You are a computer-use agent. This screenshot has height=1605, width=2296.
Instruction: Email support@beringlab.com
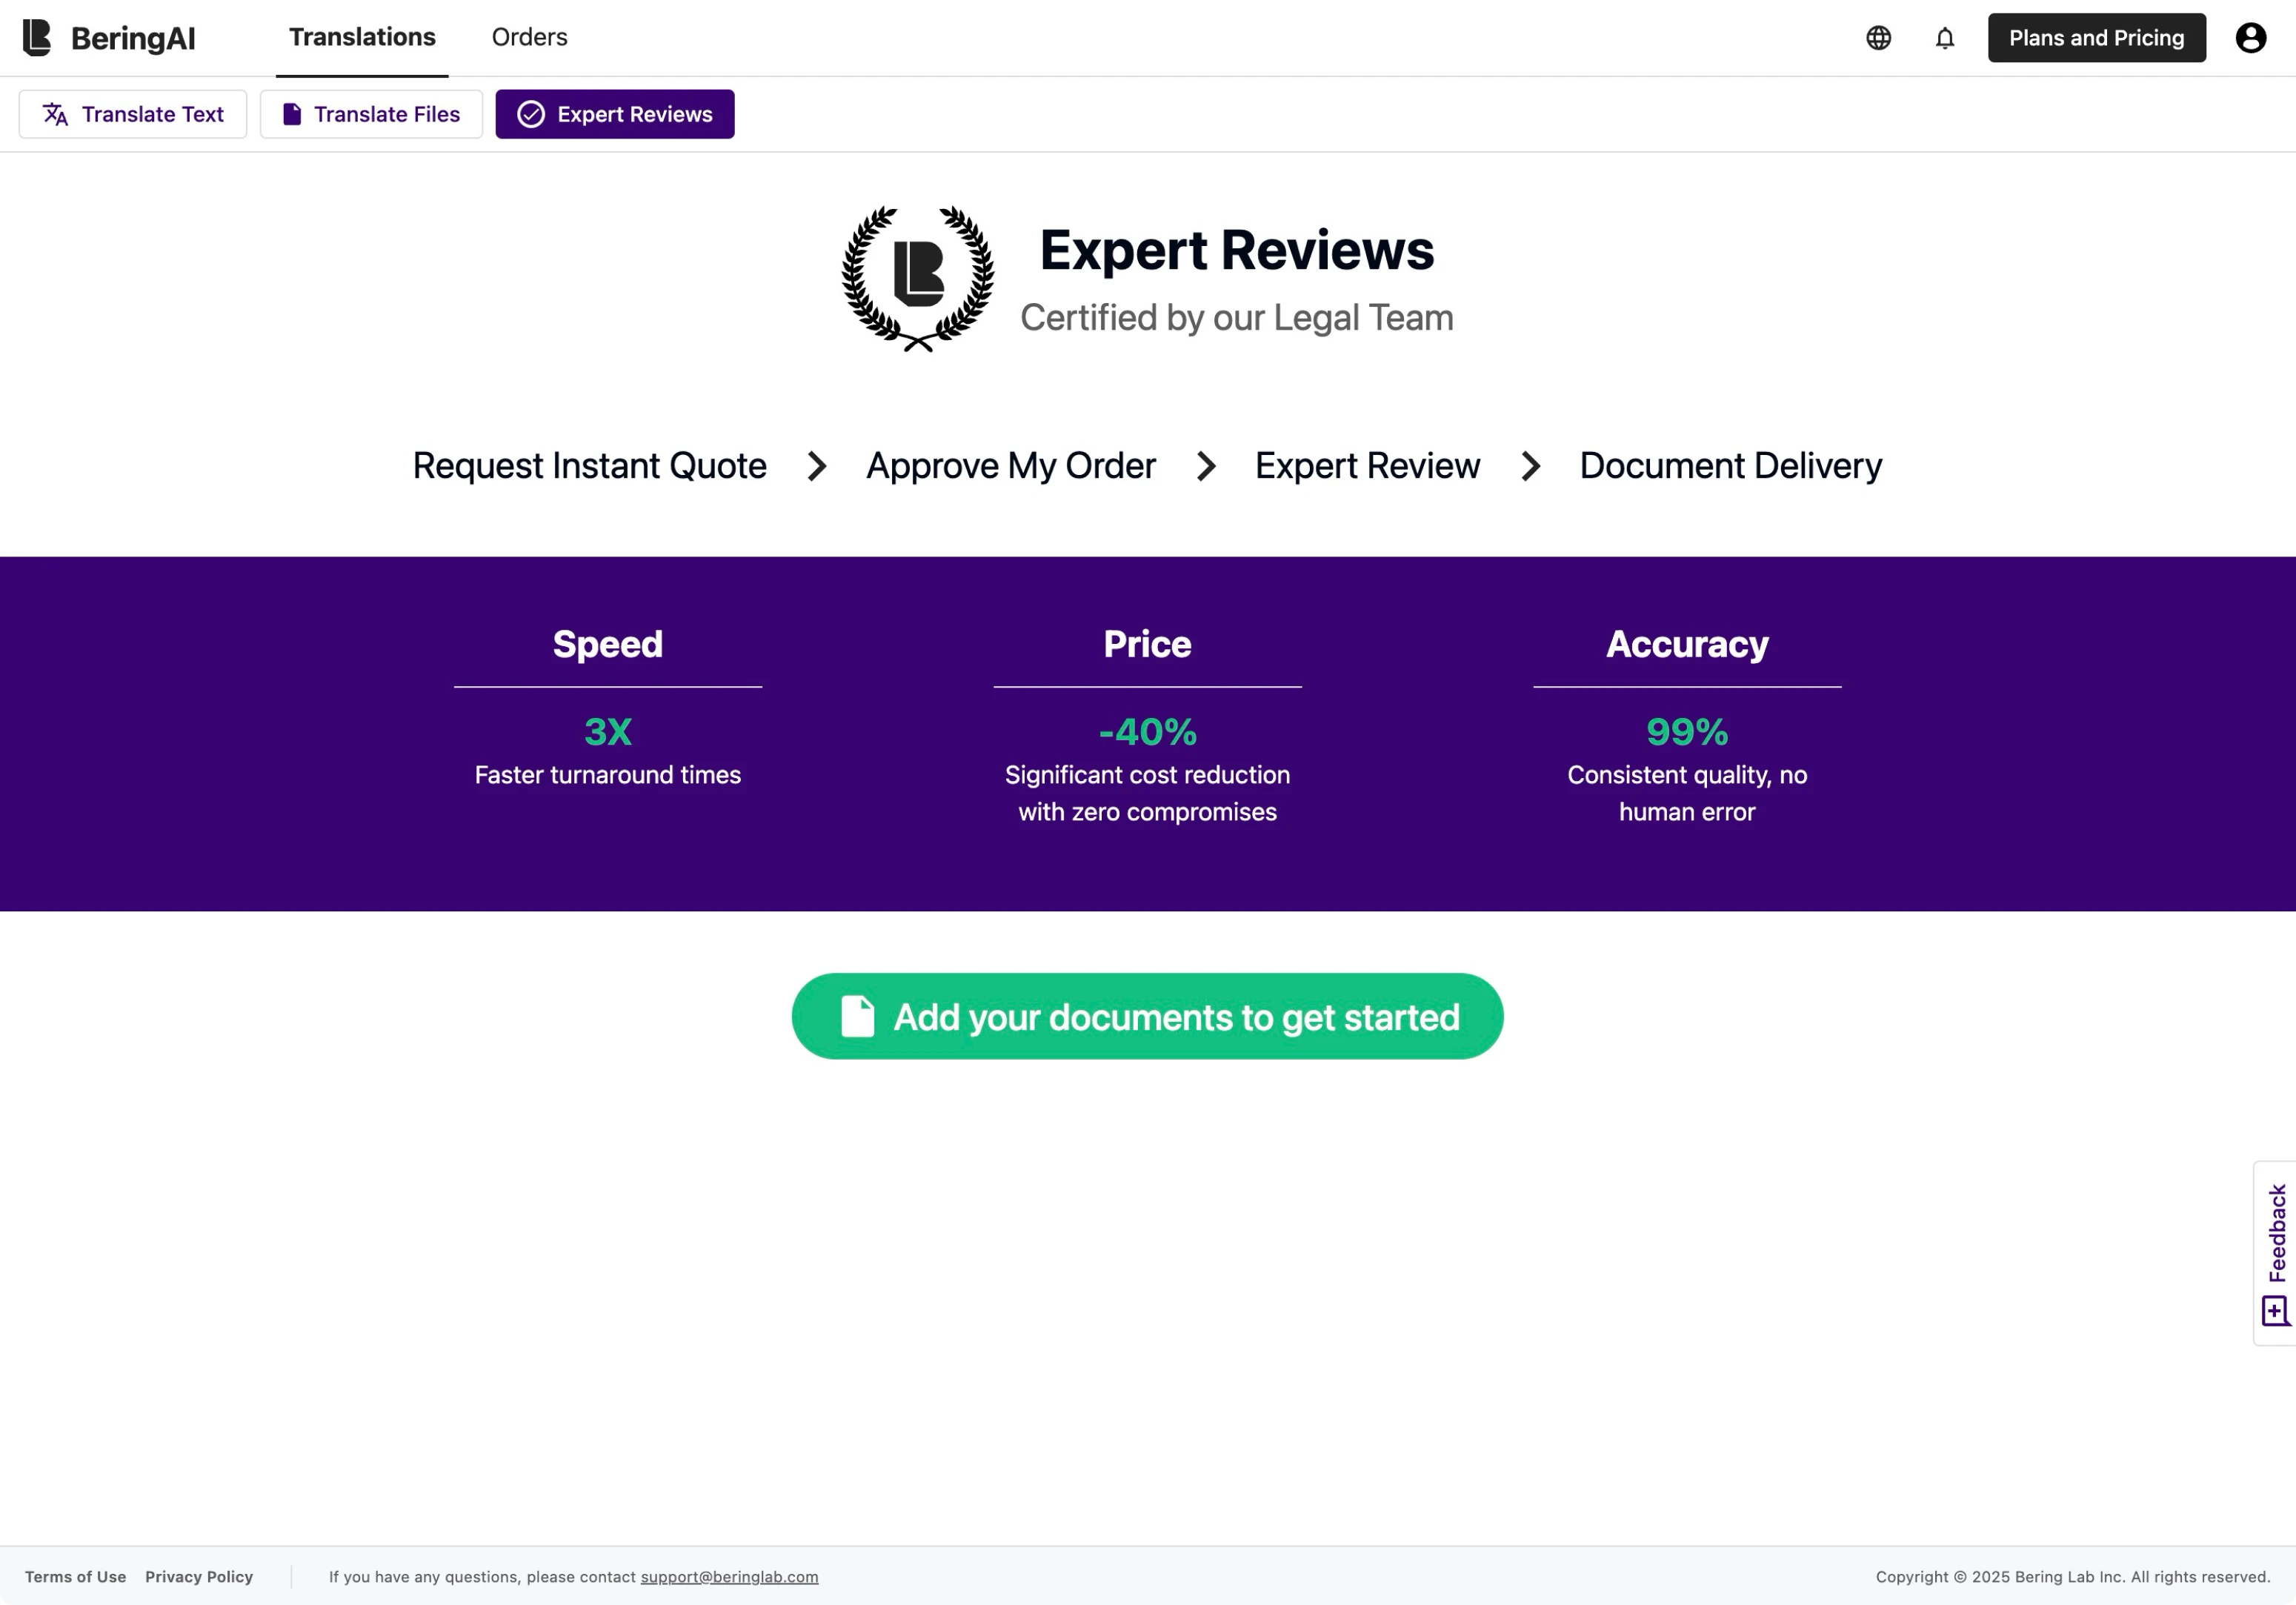point(729,1576)
